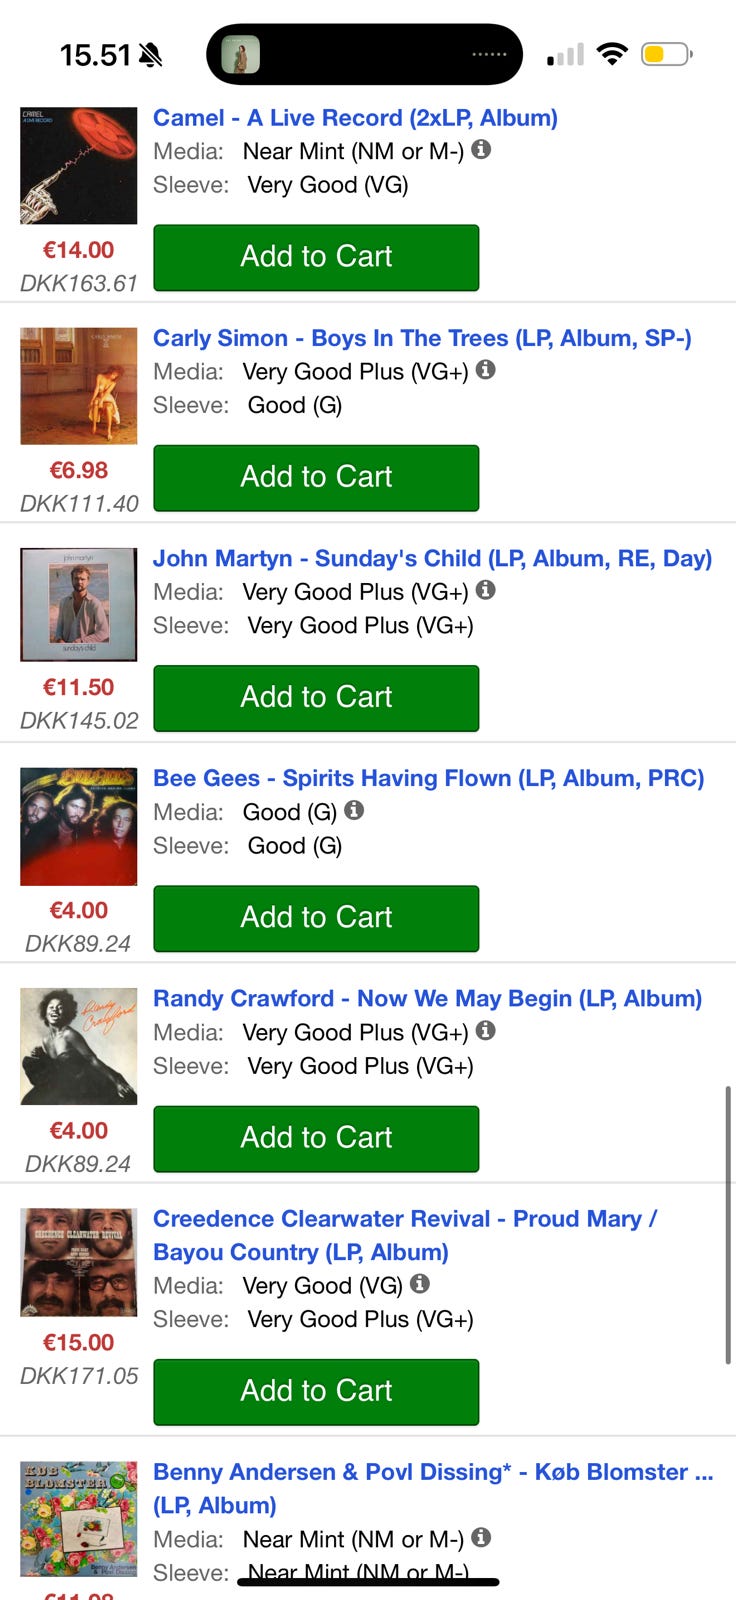Add John Martyn Sunday's Child to cart
The width and height of the screenshot is (736, 1600).
[316, 697]
